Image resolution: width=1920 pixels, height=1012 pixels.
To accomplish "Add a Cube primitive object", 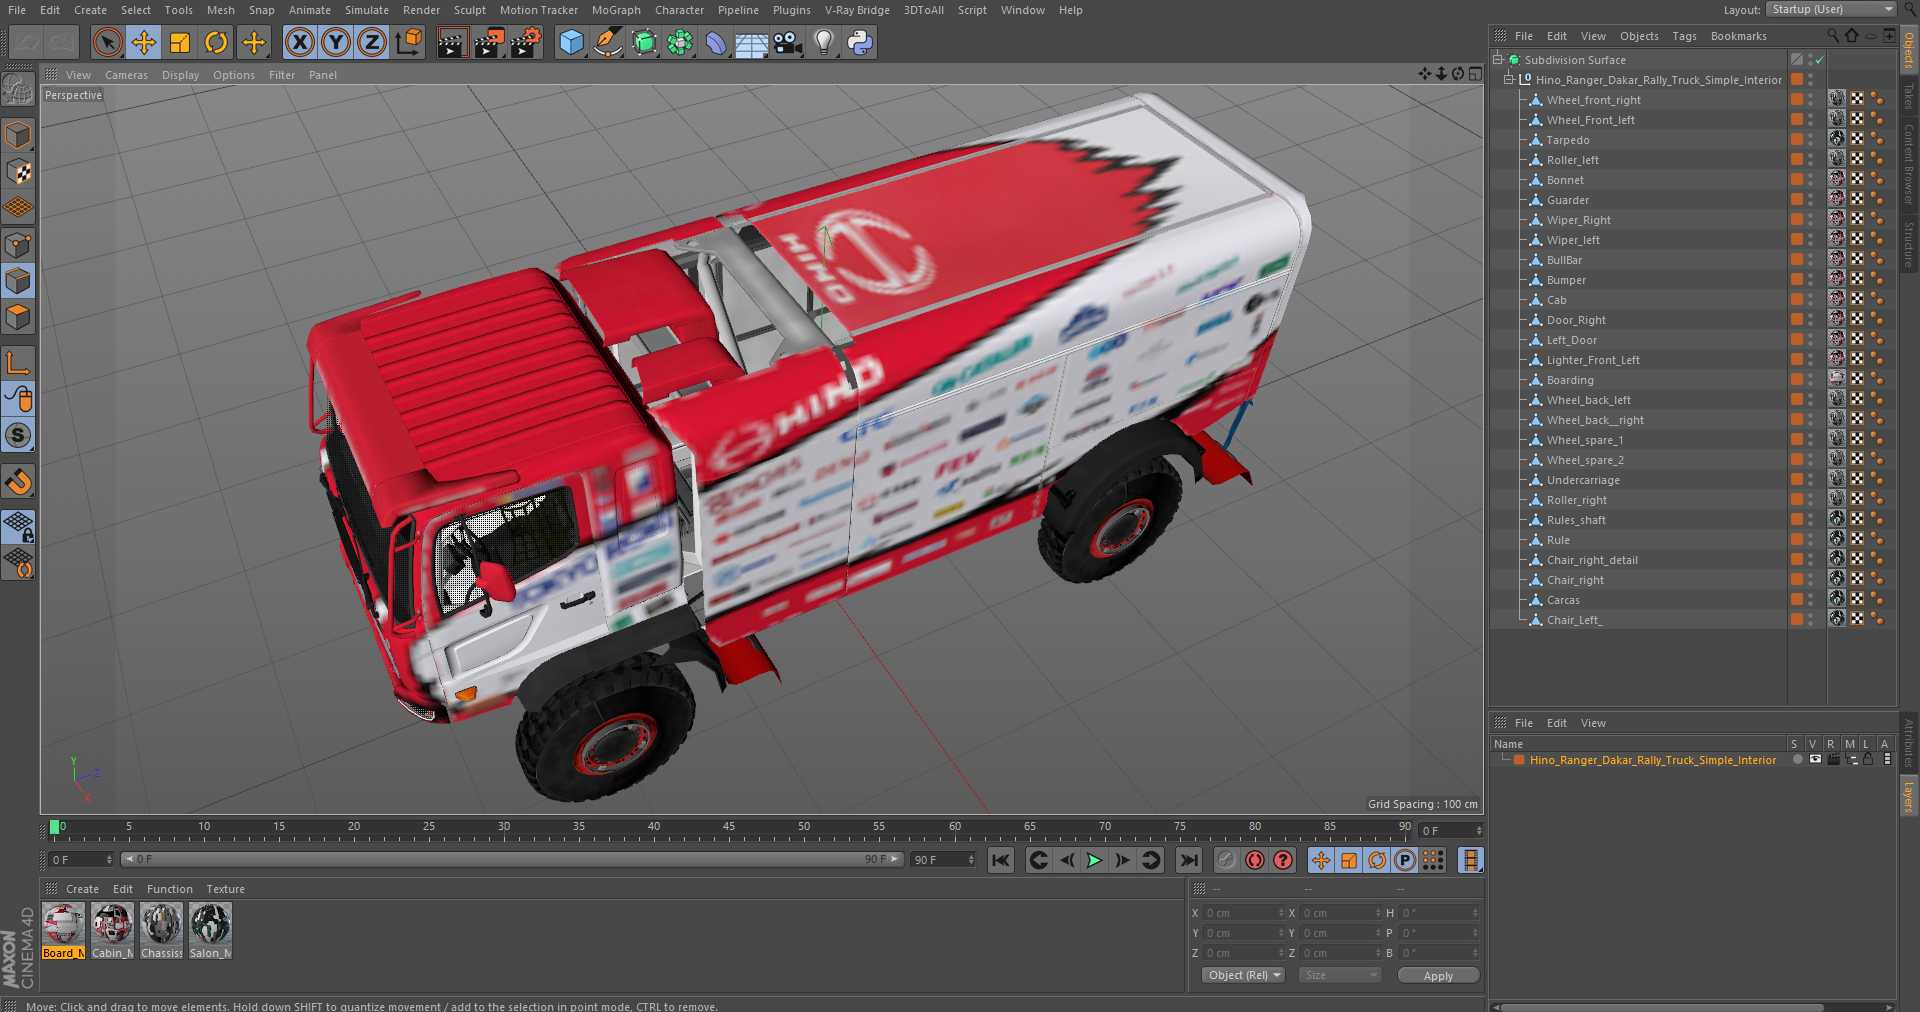I will point(571,42).
